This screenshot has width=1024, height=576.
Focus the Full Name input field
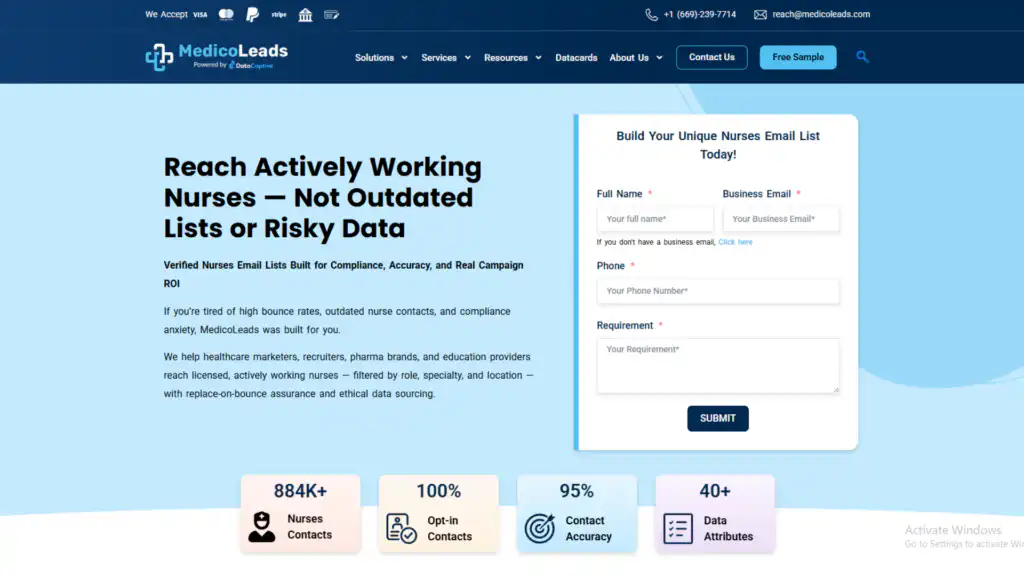pyautogui.click(x=655, y=219)
